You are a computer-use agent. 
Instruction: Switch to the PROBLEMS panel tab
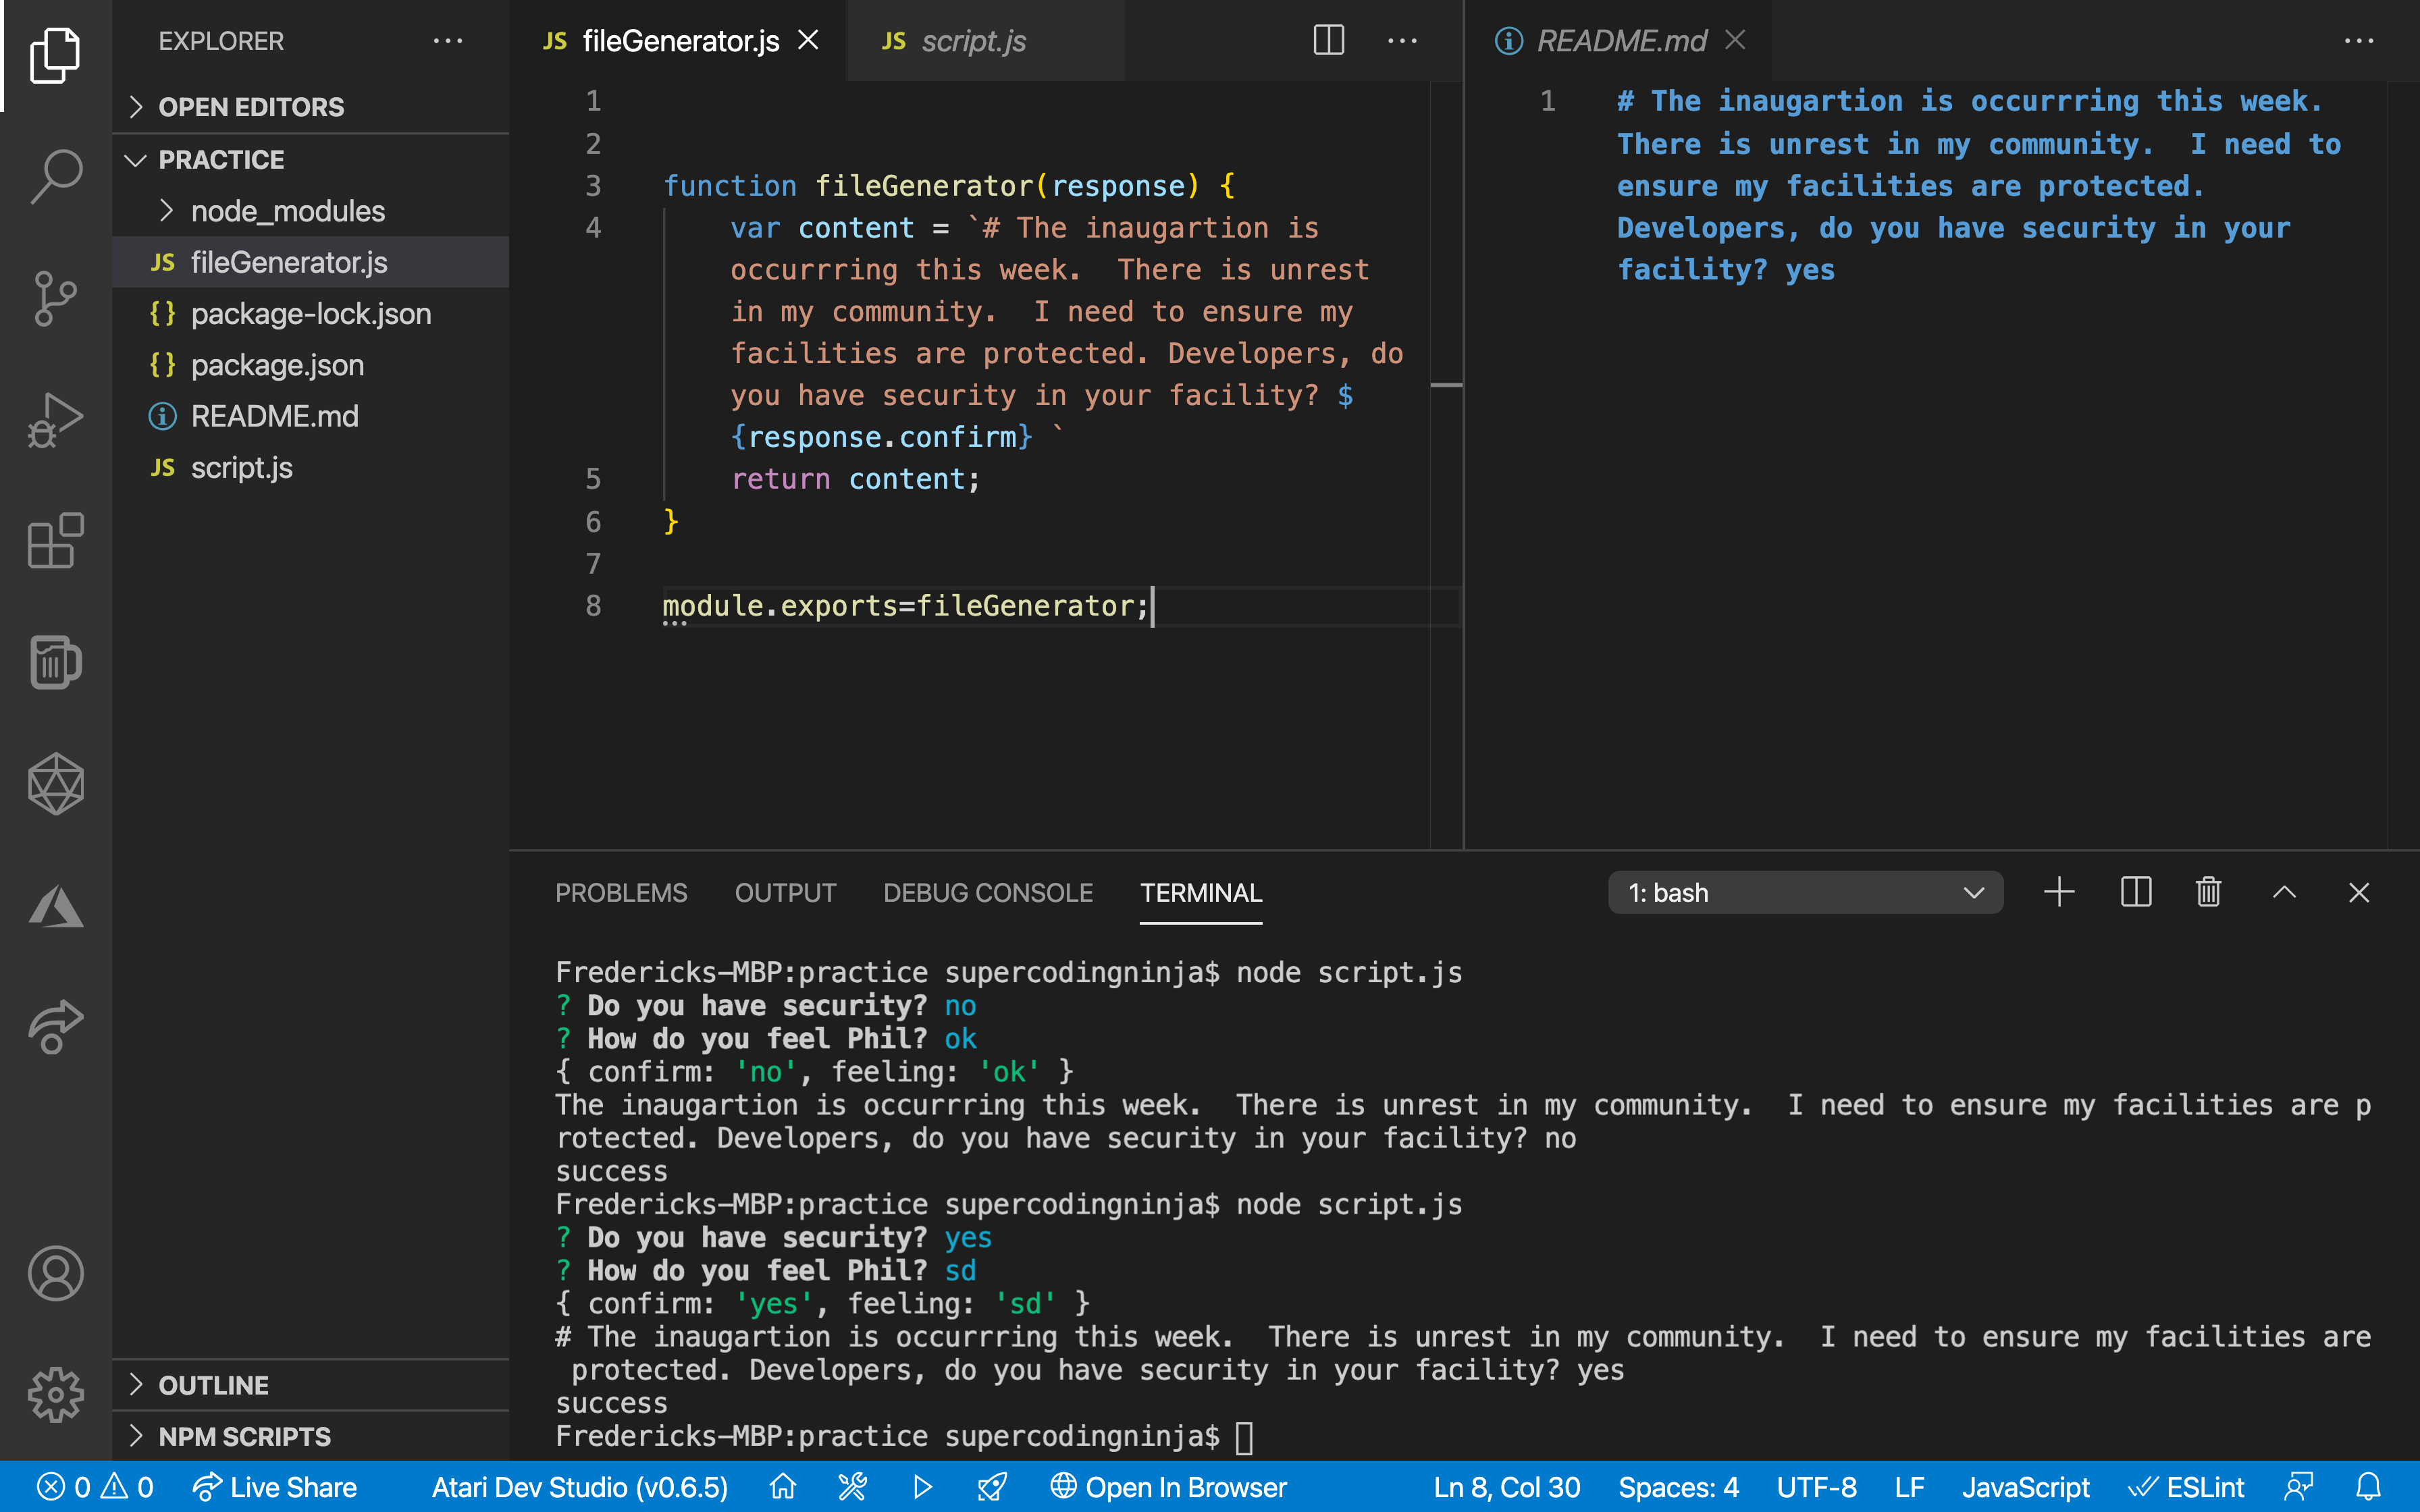pos(621,892)
